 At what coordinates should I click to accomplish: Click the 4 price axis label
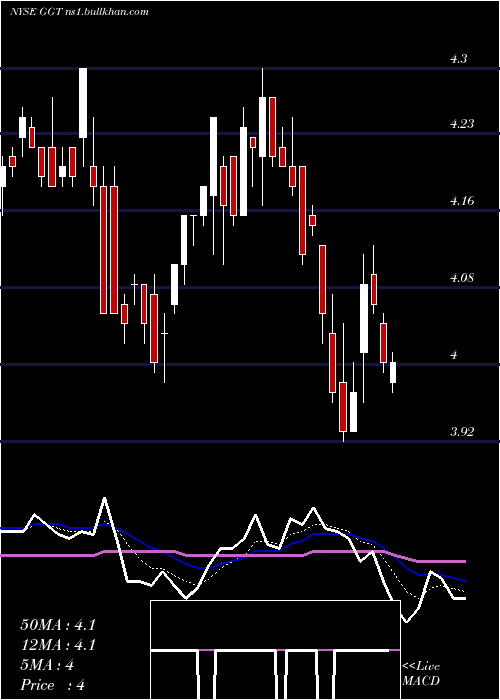(454, 355)
